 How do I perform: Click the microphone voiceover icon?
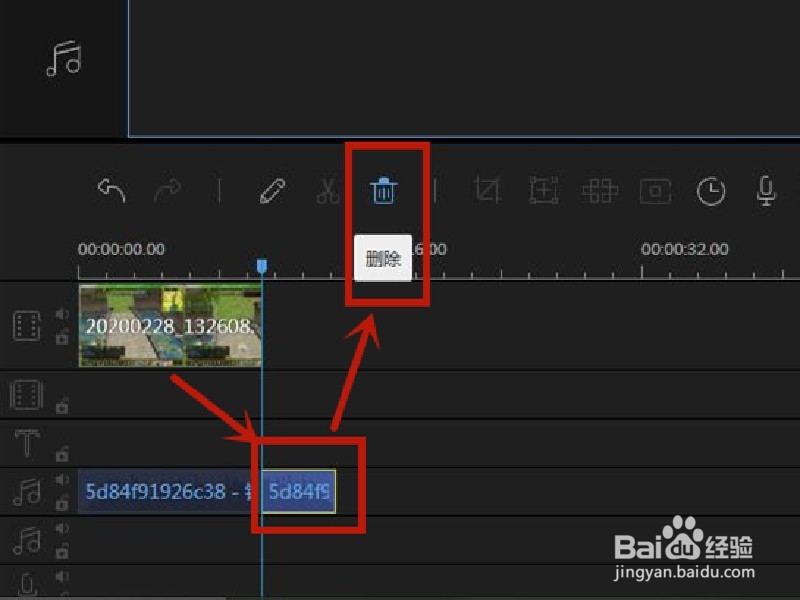766,191
